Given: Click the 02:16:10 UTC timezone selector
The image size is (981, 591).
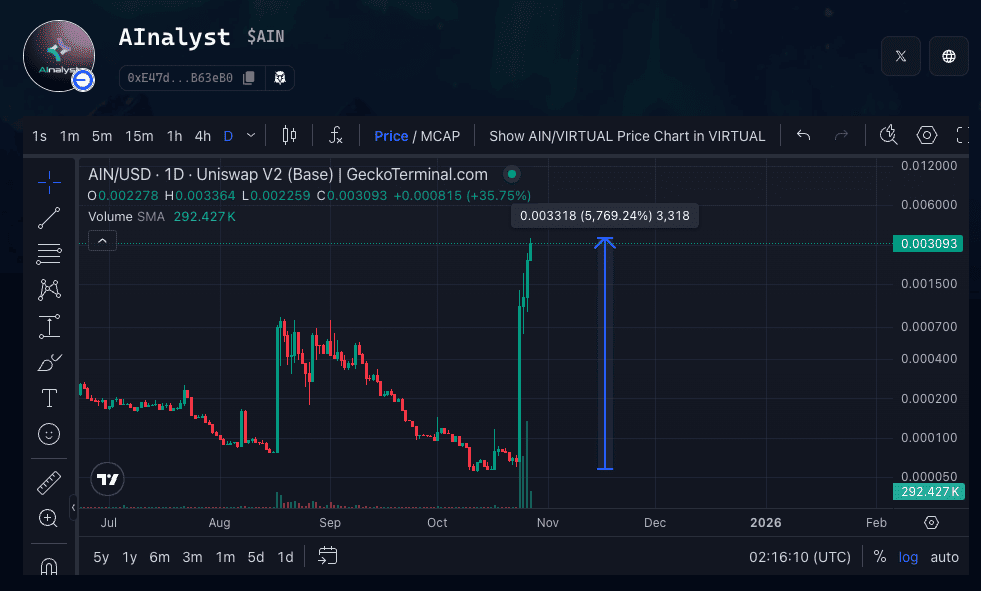Looking at the screenshot, I should 800,557.
